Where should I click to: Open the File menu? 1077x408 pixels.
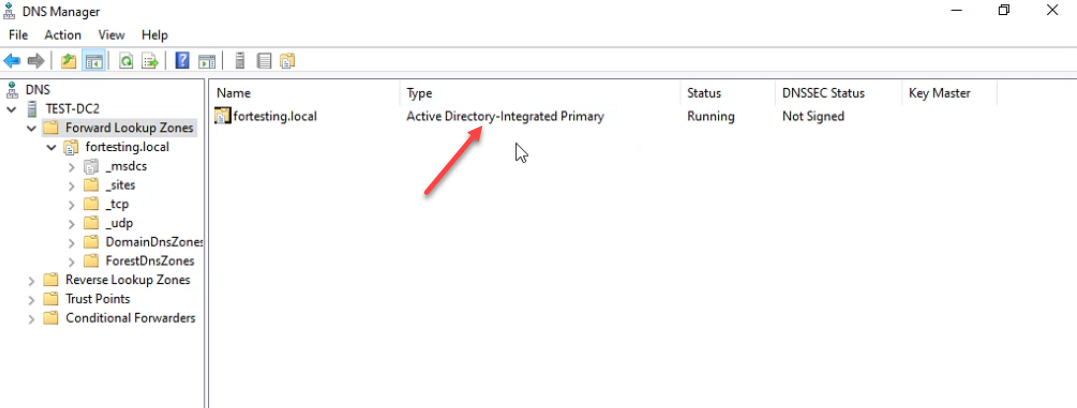pyautogui.click(x=19, y=34)
